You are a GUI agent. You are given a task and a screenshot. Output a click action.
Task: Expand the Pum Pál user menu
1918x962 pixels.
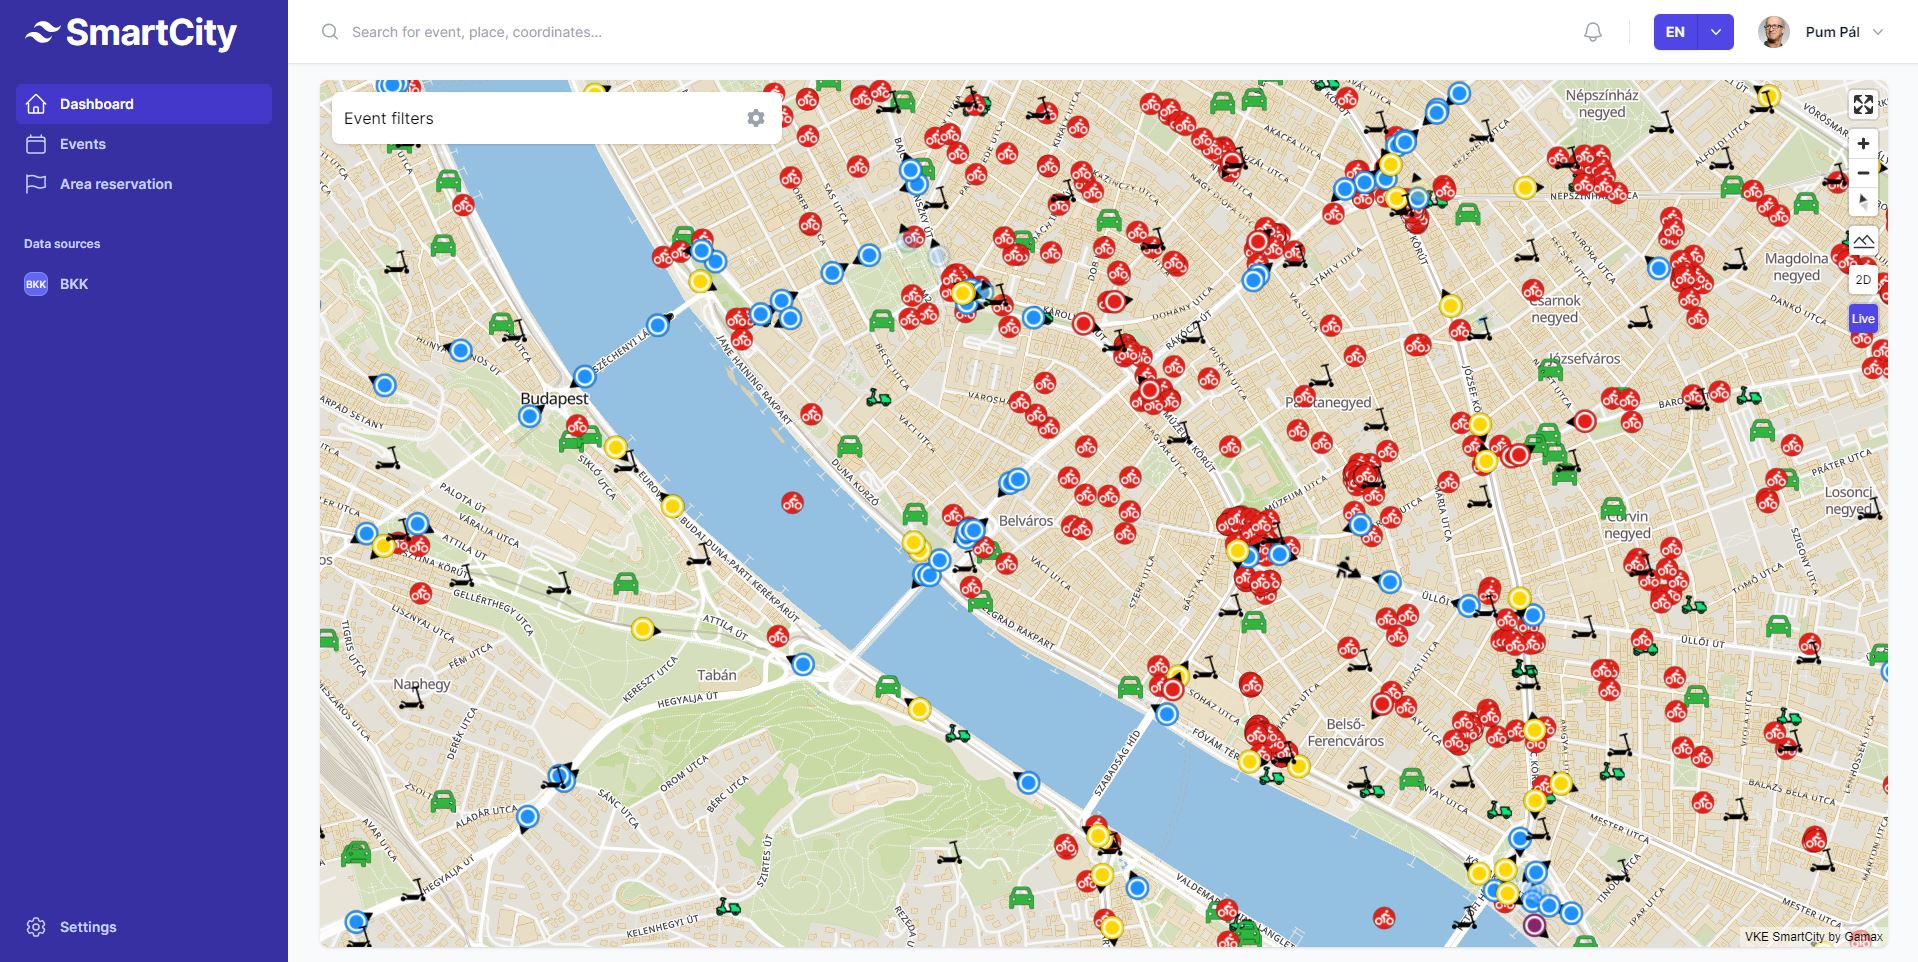(1877, 32)
